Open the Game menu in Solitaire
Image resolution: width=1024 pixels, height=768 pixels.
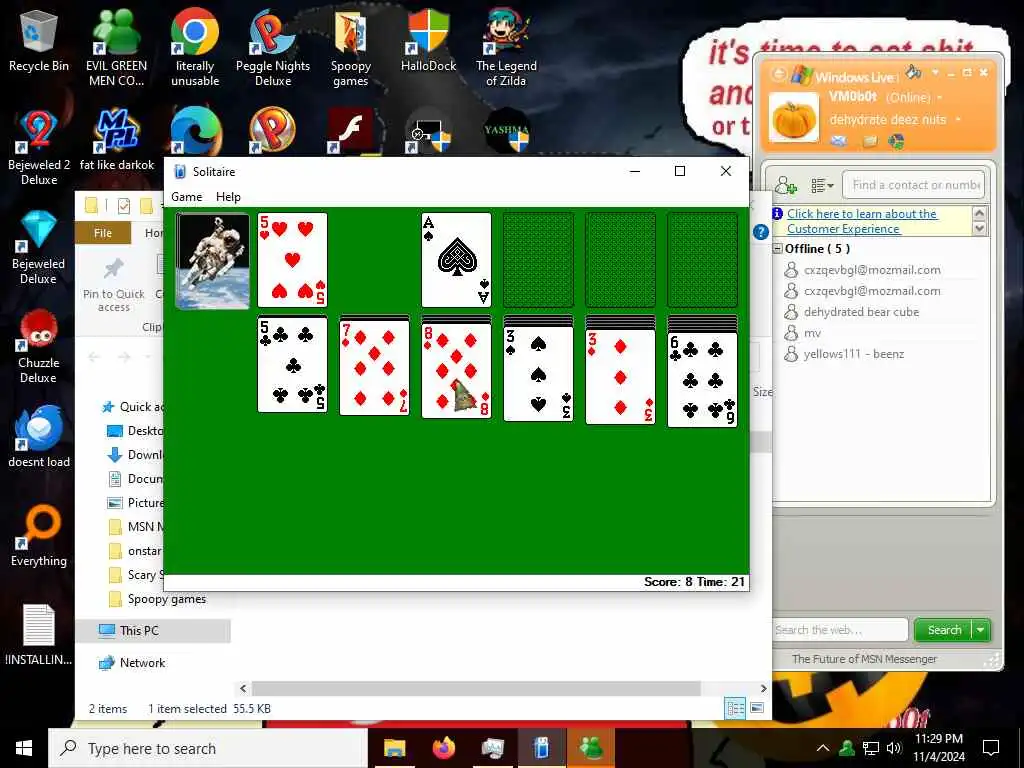tap(186, 197)
